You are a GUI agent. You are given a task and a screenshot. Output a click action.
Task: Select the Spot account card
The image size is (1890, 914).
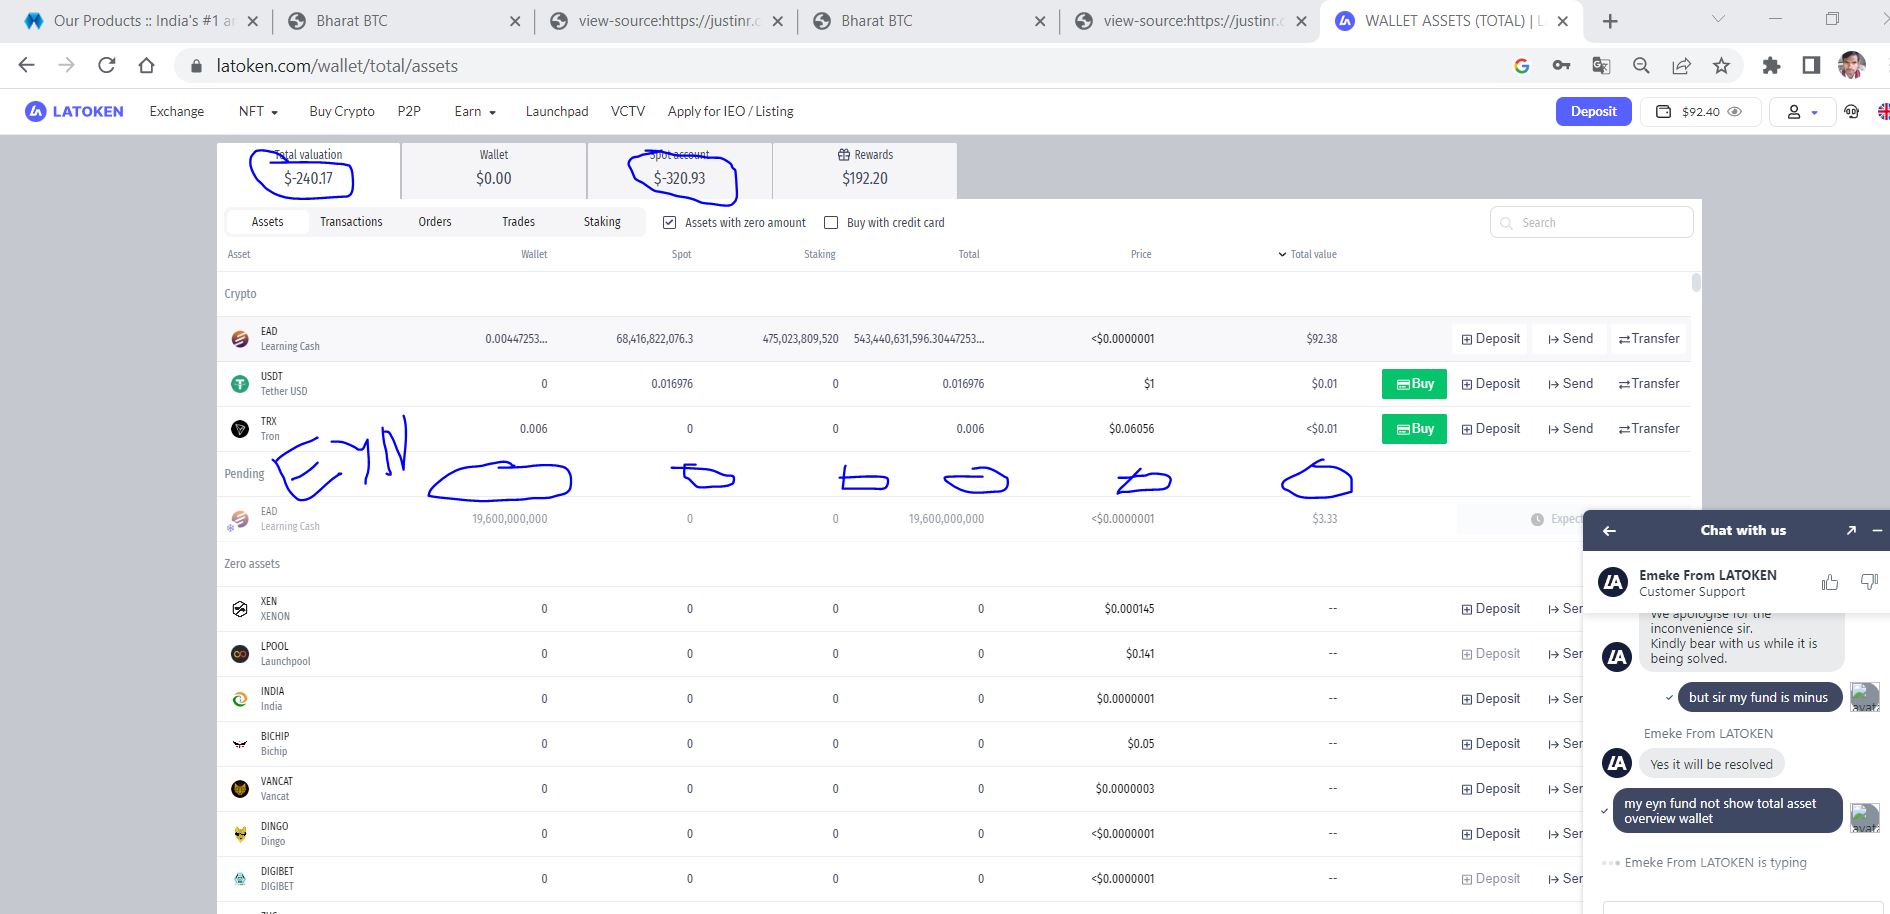pyautogui.click(x=680, y=170)
